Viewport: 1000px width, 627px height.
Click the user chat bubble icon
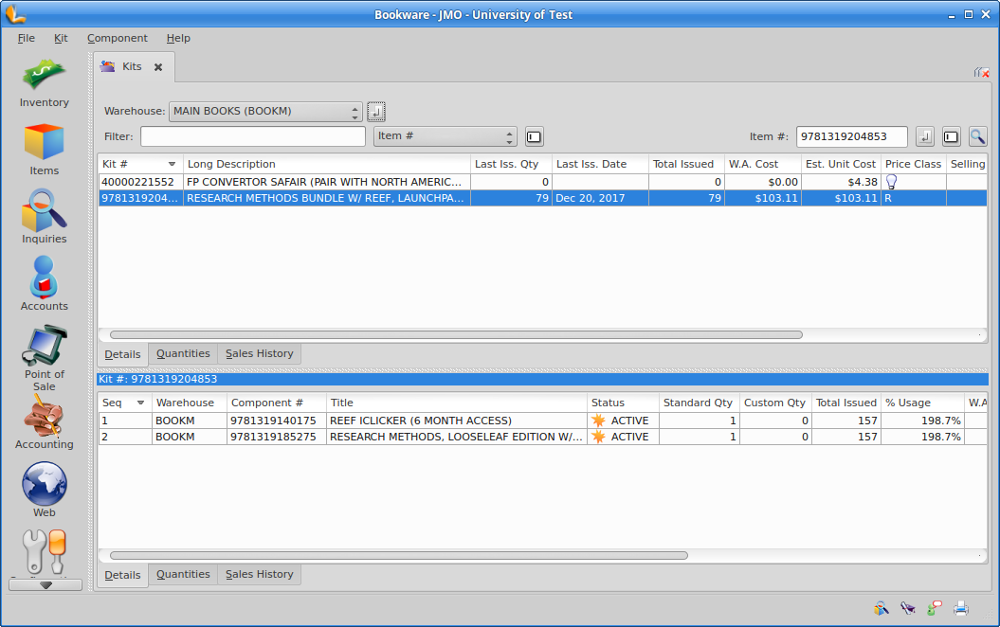(x=934, y=607)
